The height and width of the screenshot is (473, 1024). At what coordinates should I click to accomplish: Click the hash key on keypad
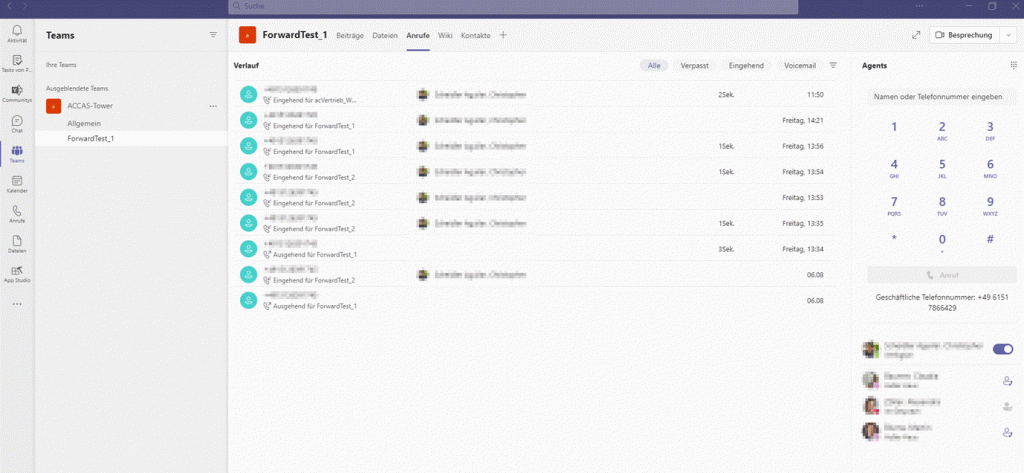(x=990, y=240)
